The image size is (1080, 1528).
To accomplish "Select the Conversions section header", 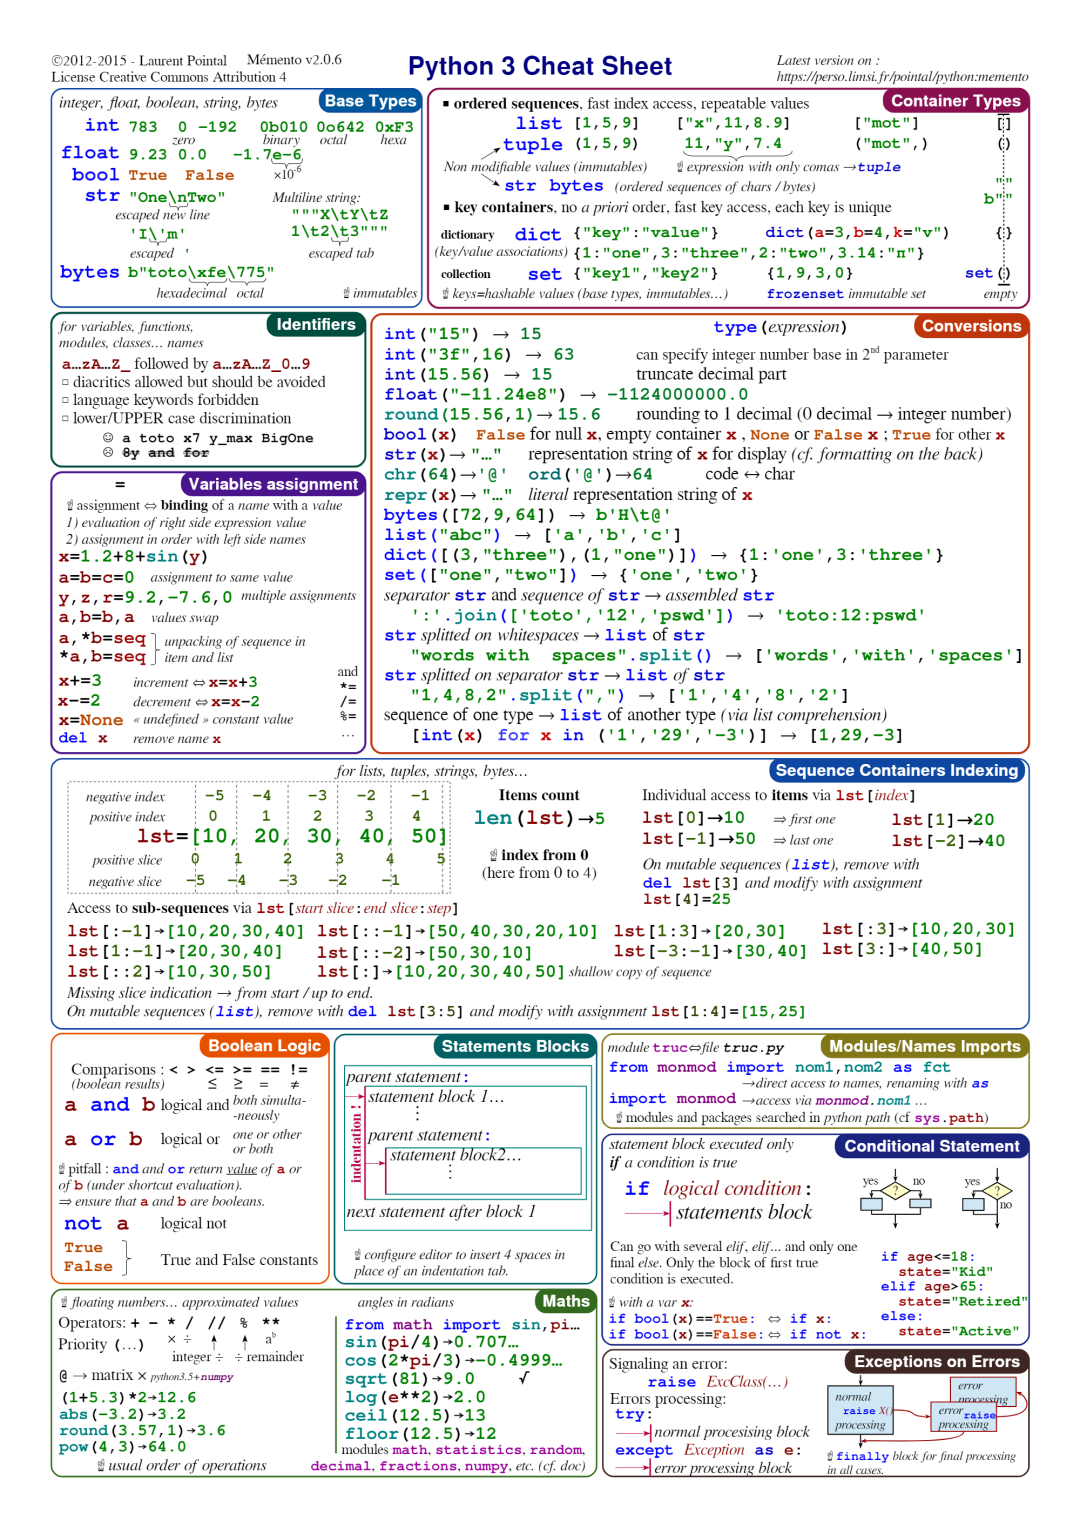I will click(971, 326).
